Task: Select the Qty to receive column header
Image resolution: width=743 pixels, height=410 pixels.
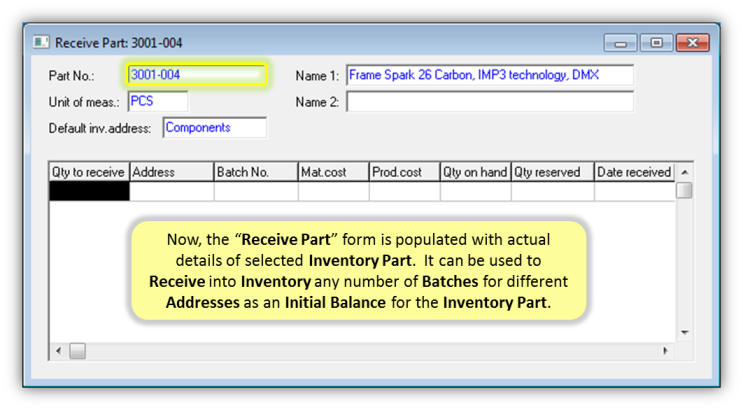Action: click(x=89, y=172)
